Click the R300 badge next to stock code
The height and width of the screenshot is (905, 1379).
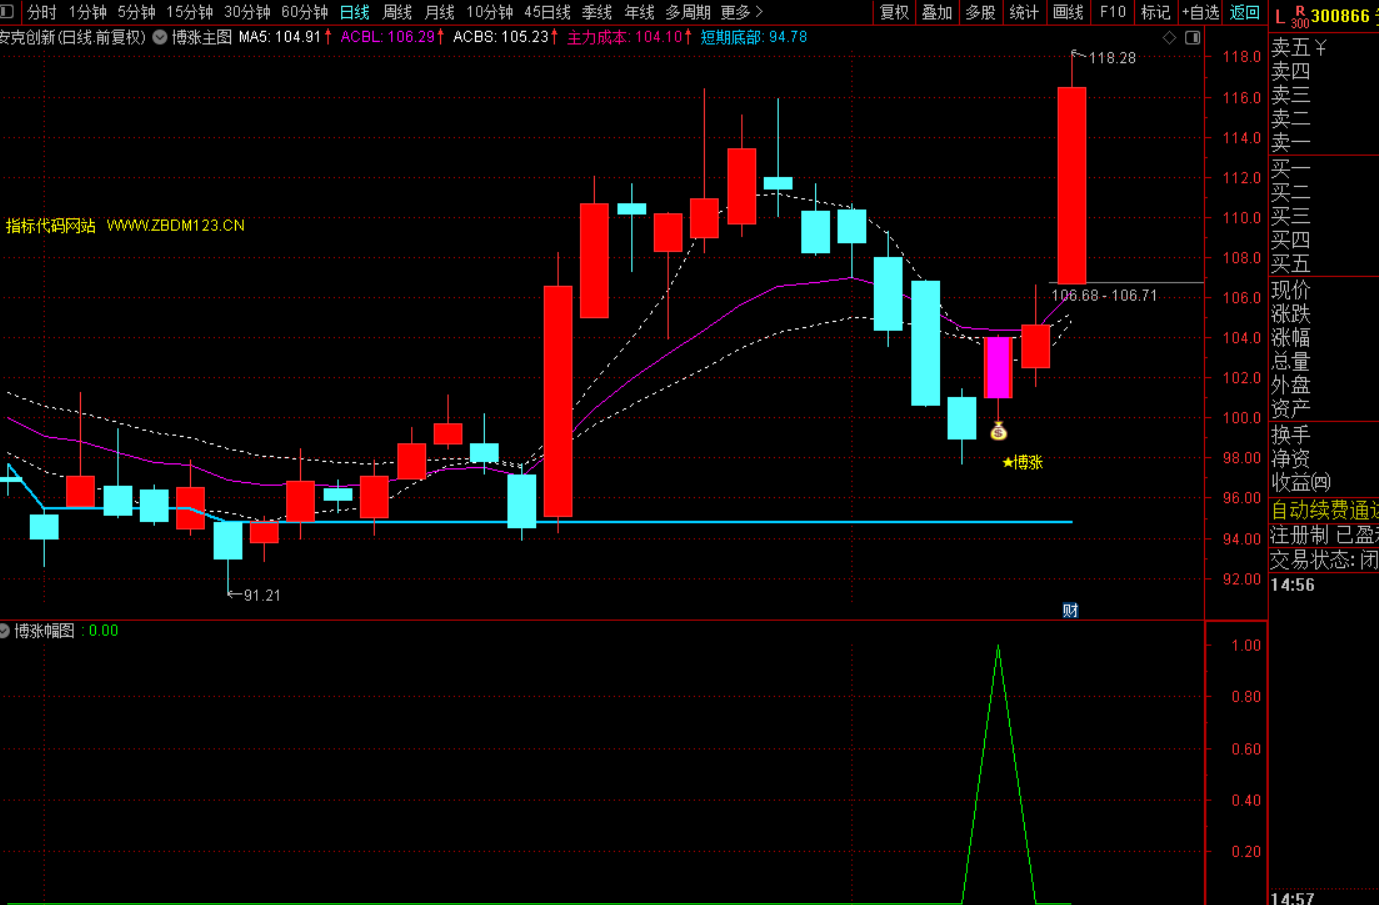(1299, 16)
